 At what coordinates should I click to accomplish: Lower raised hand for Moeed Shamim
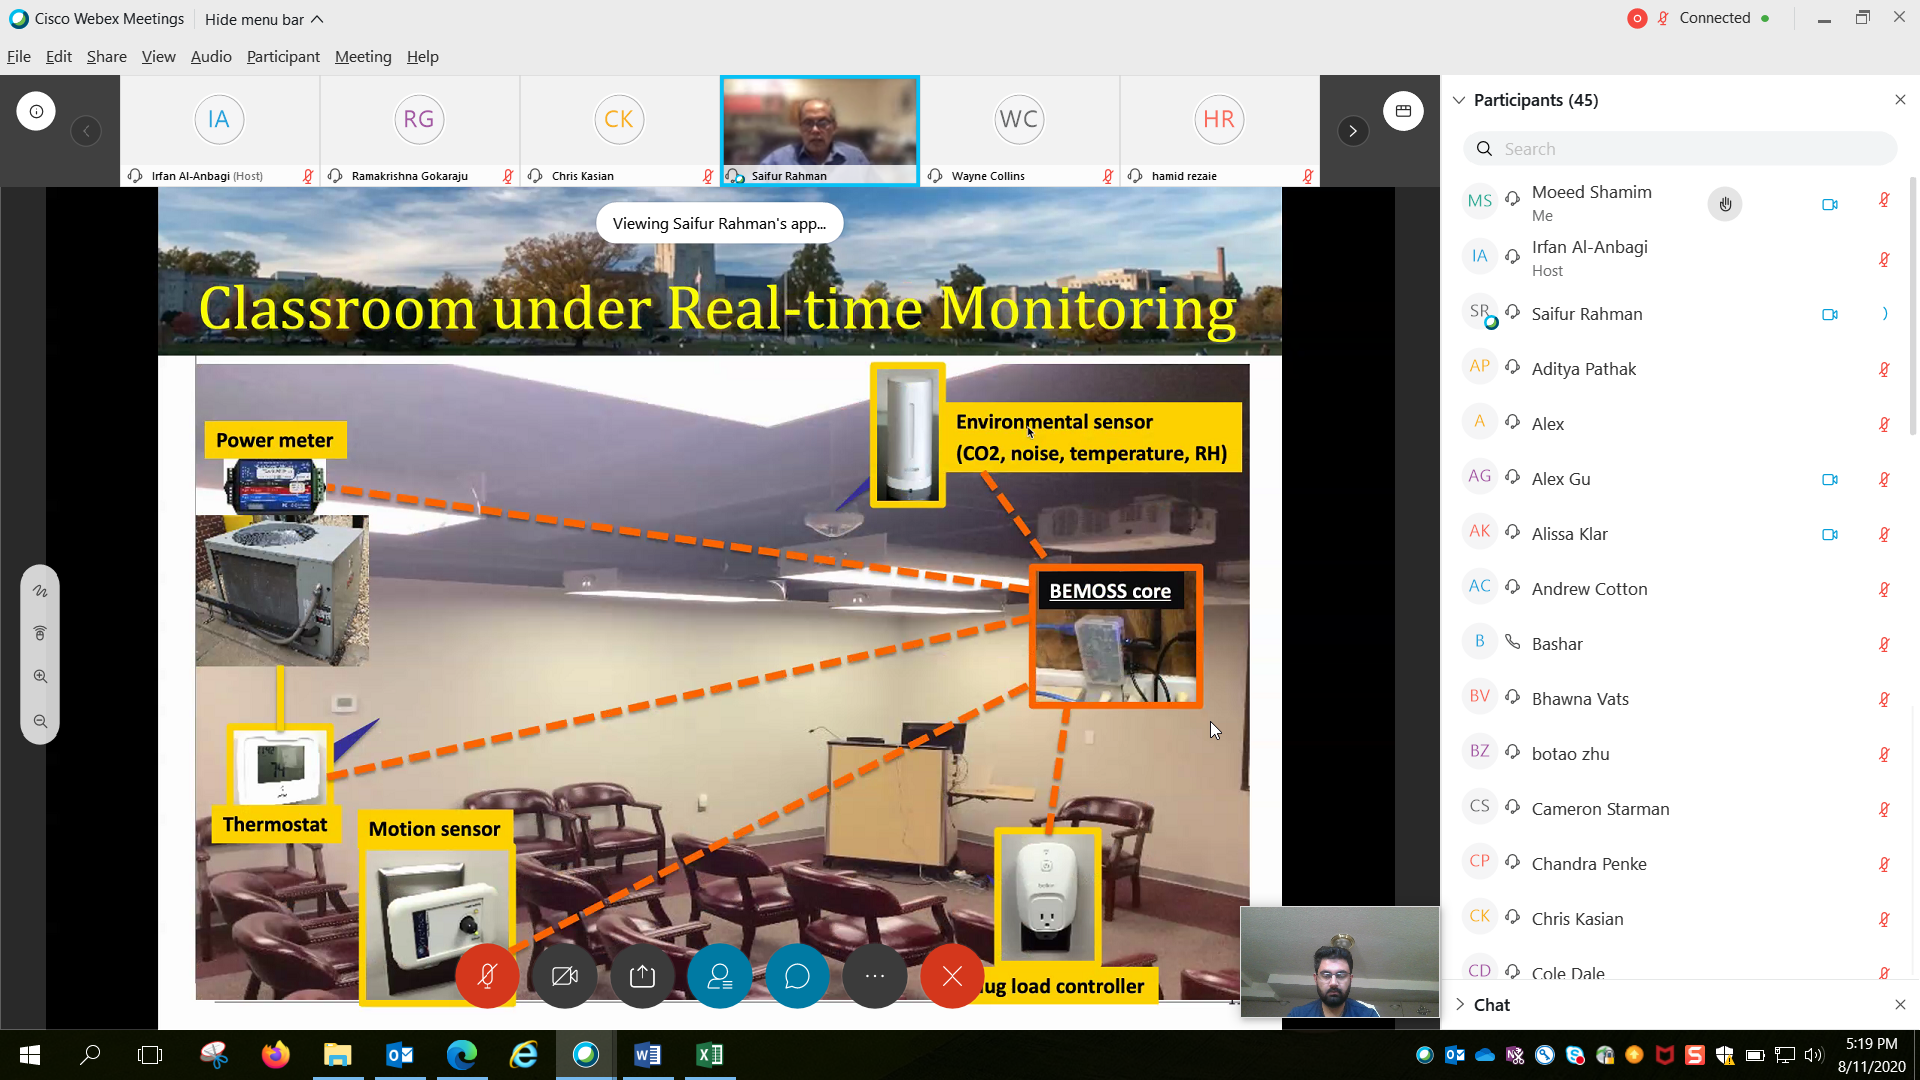(1724, 204)
